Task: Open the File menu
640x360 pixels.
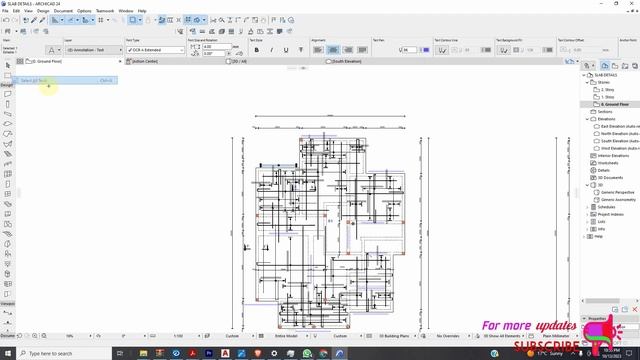Action: pyautogui.click(x=5, y=11)
